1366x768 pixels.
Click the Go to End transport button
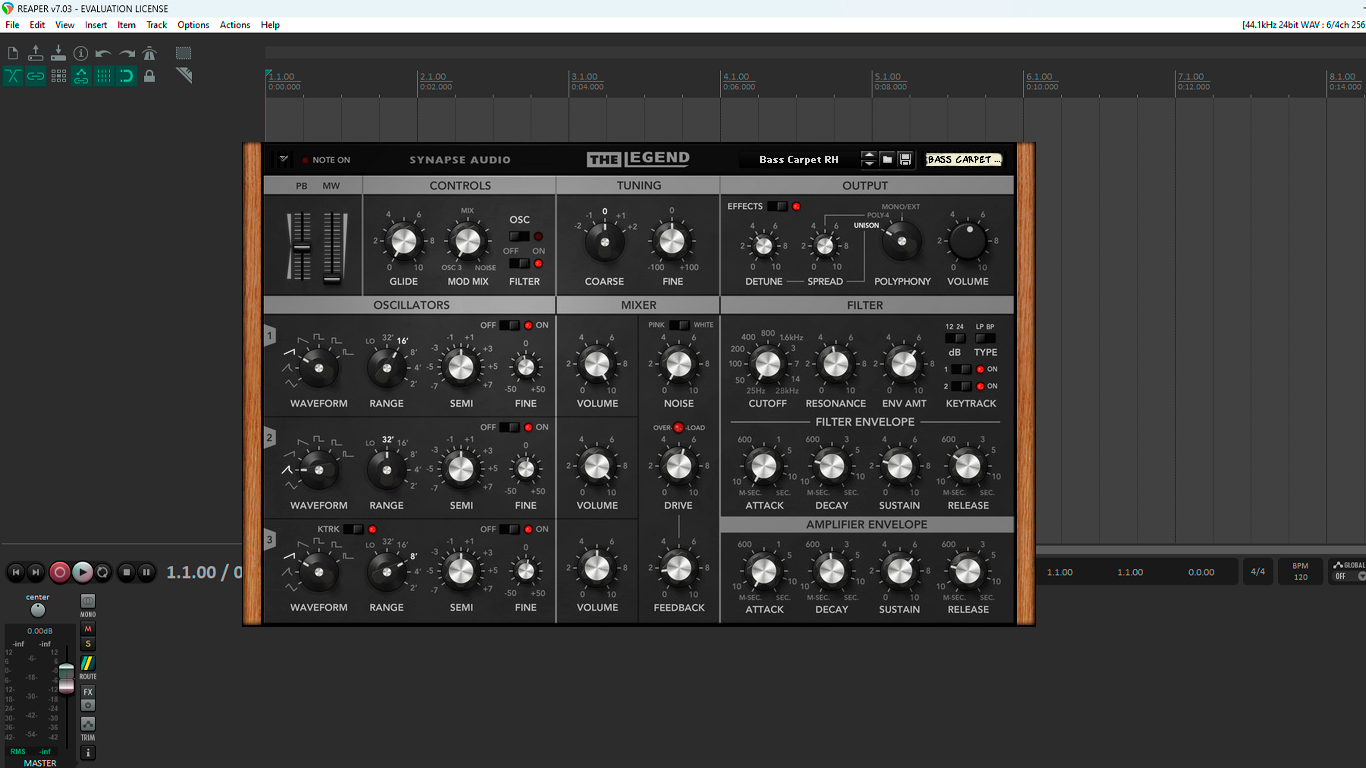pyautogui.click(x=36, y=572)
